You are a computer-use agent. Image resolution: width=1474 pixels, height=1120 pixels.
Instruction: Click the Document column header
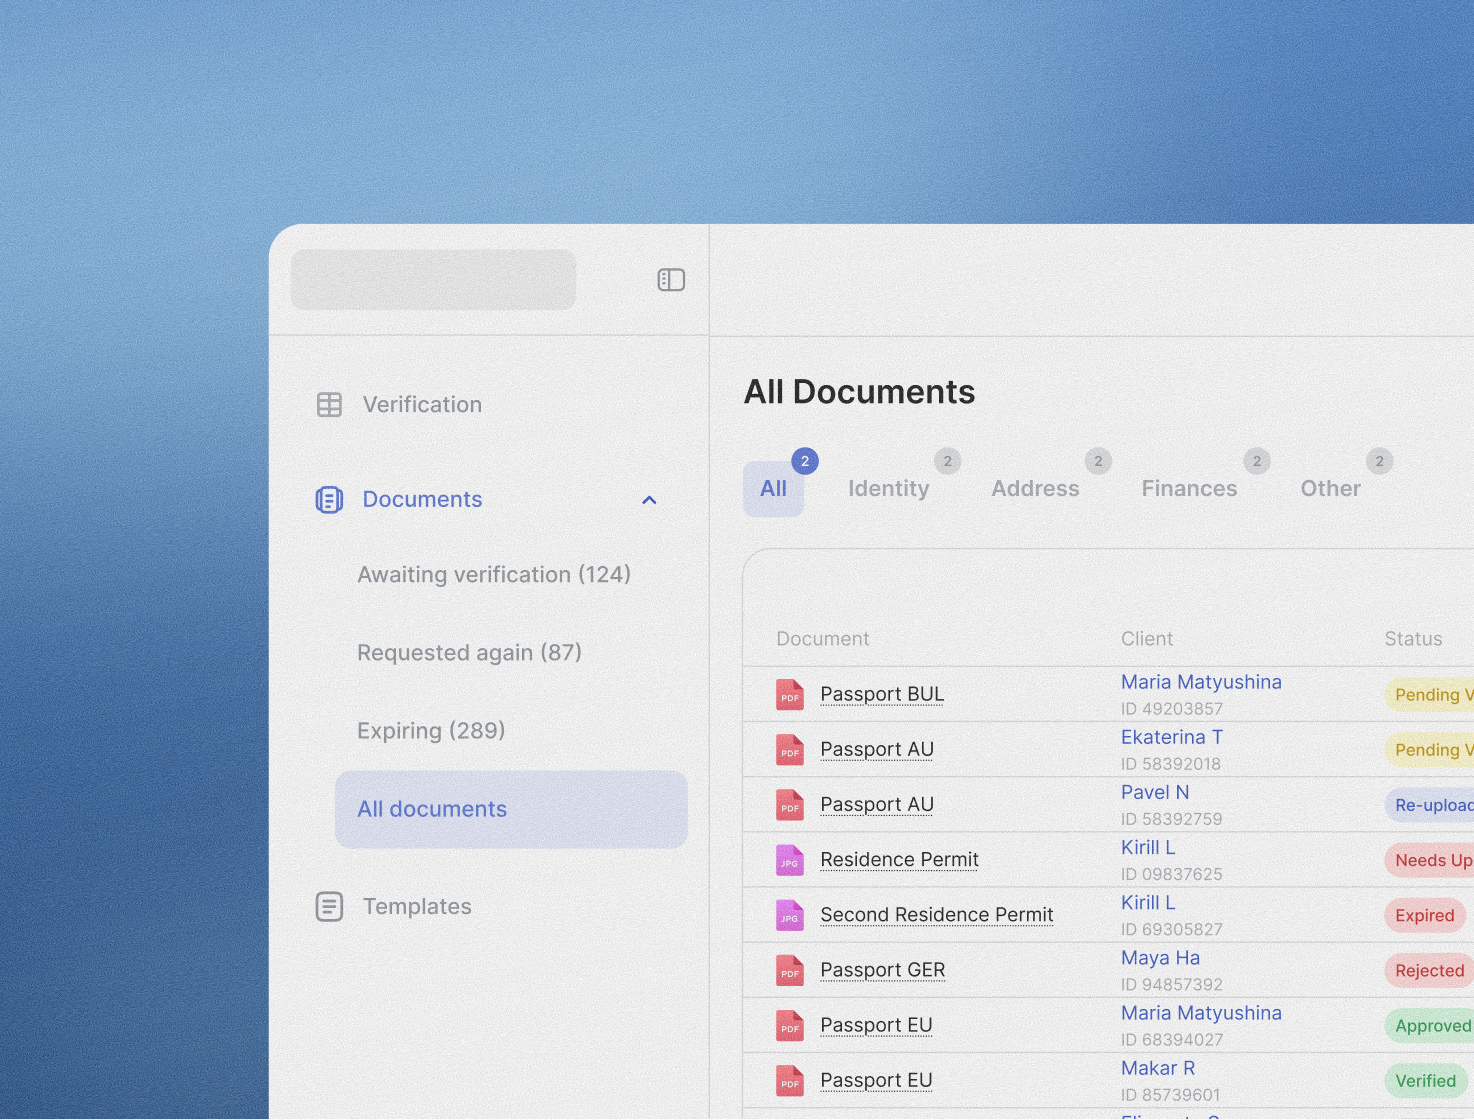tap(823, 639)
